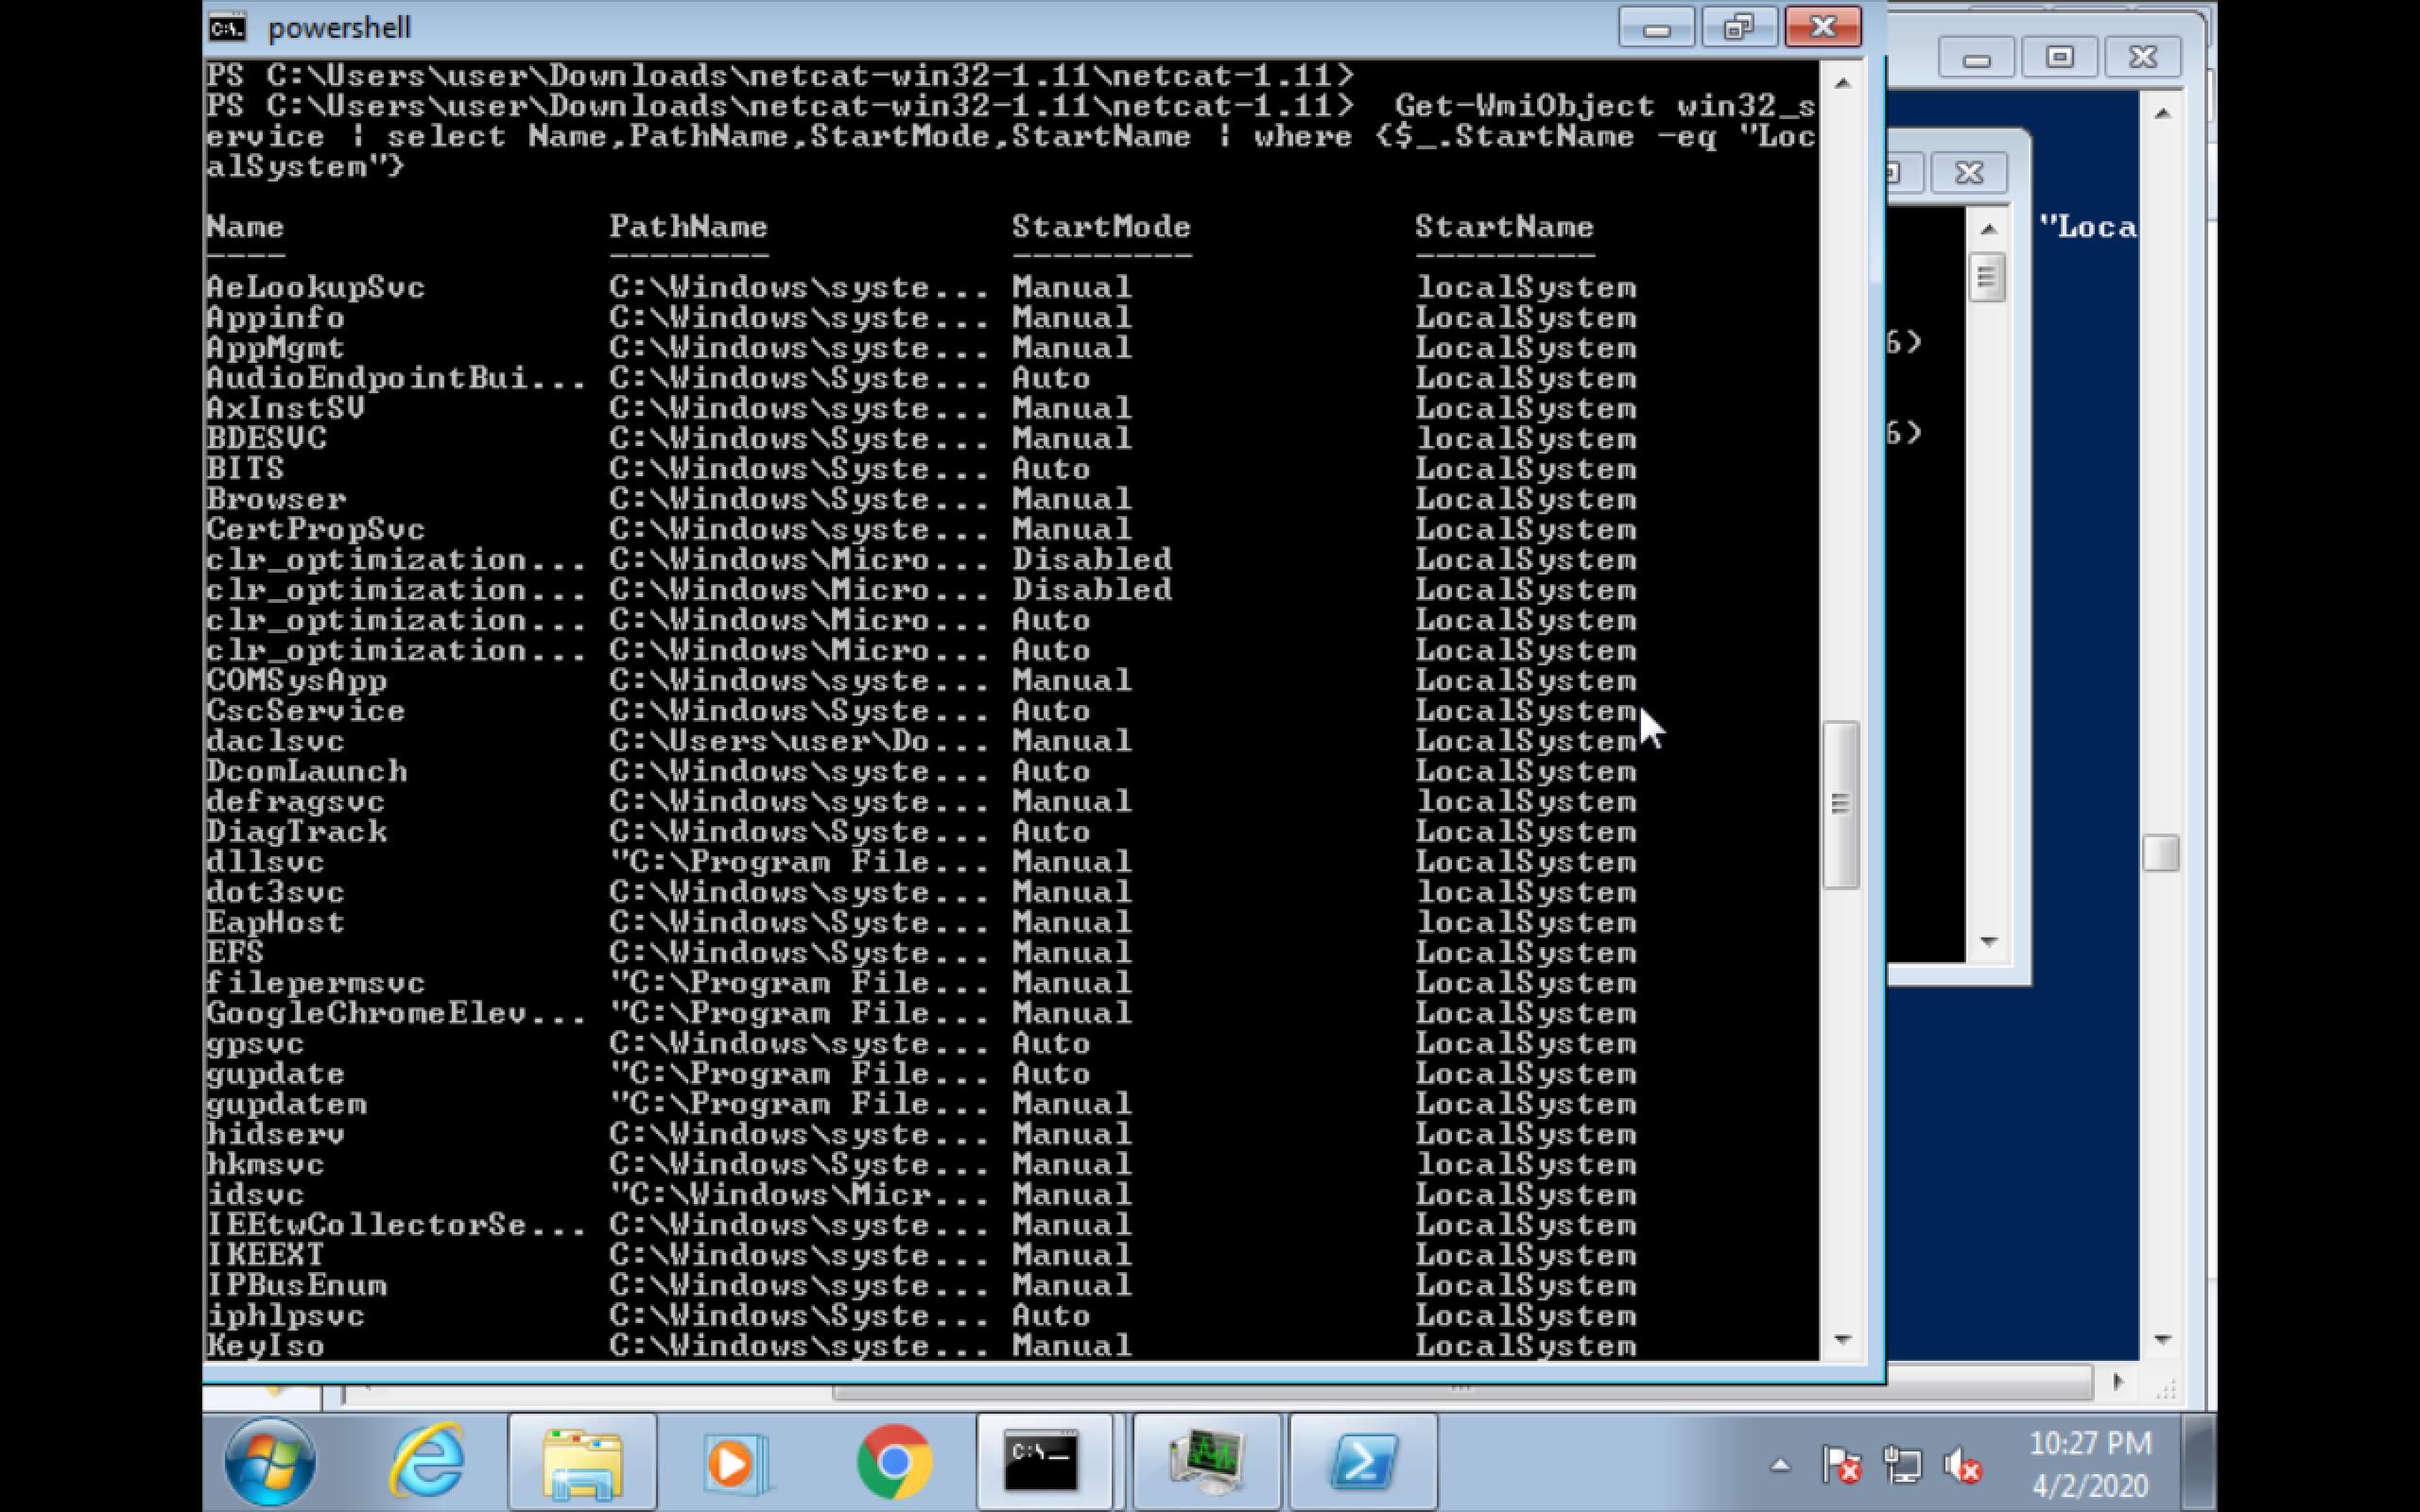Open Windows Explorer folder icon in taskbar
The image size is (2420, 1512).
(x=583, y=1464)
